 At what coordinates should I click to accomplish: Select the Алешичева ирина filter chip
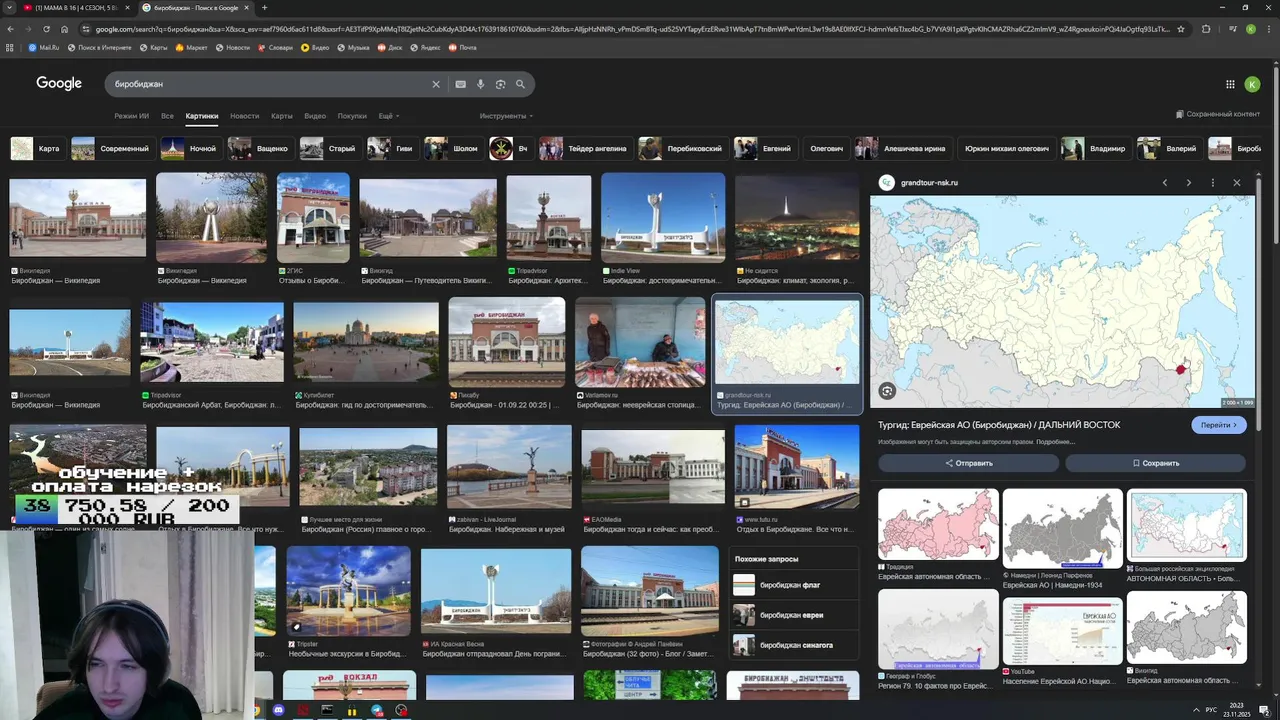coord(902,148)
